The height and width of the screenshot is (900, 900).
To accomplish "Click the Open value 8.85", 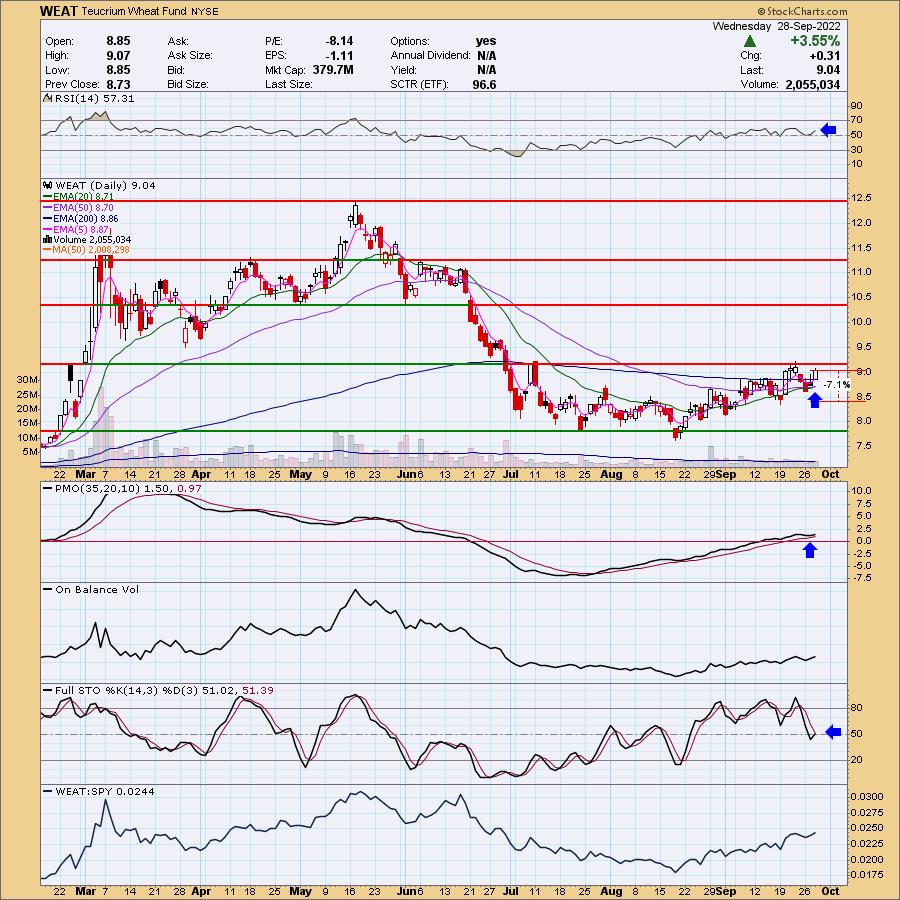I will [118, 41].
